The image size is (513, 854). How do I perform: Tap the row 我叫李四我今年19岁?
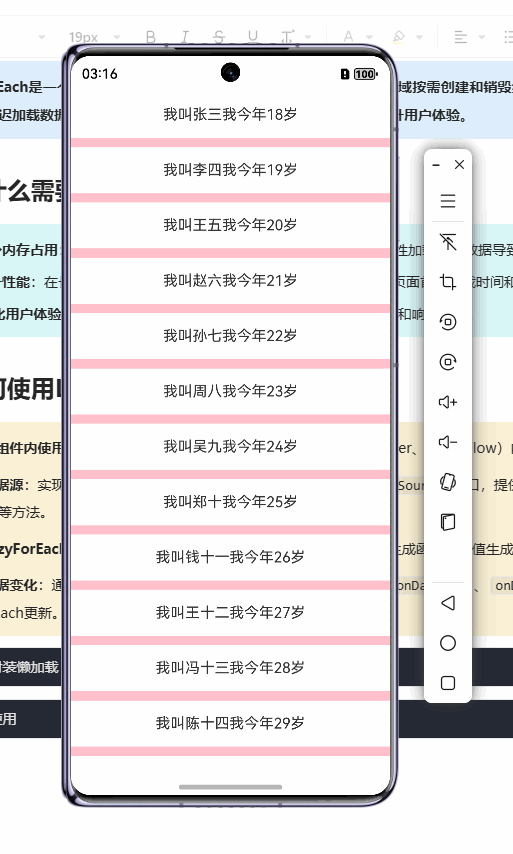click(x=230, y=170)
